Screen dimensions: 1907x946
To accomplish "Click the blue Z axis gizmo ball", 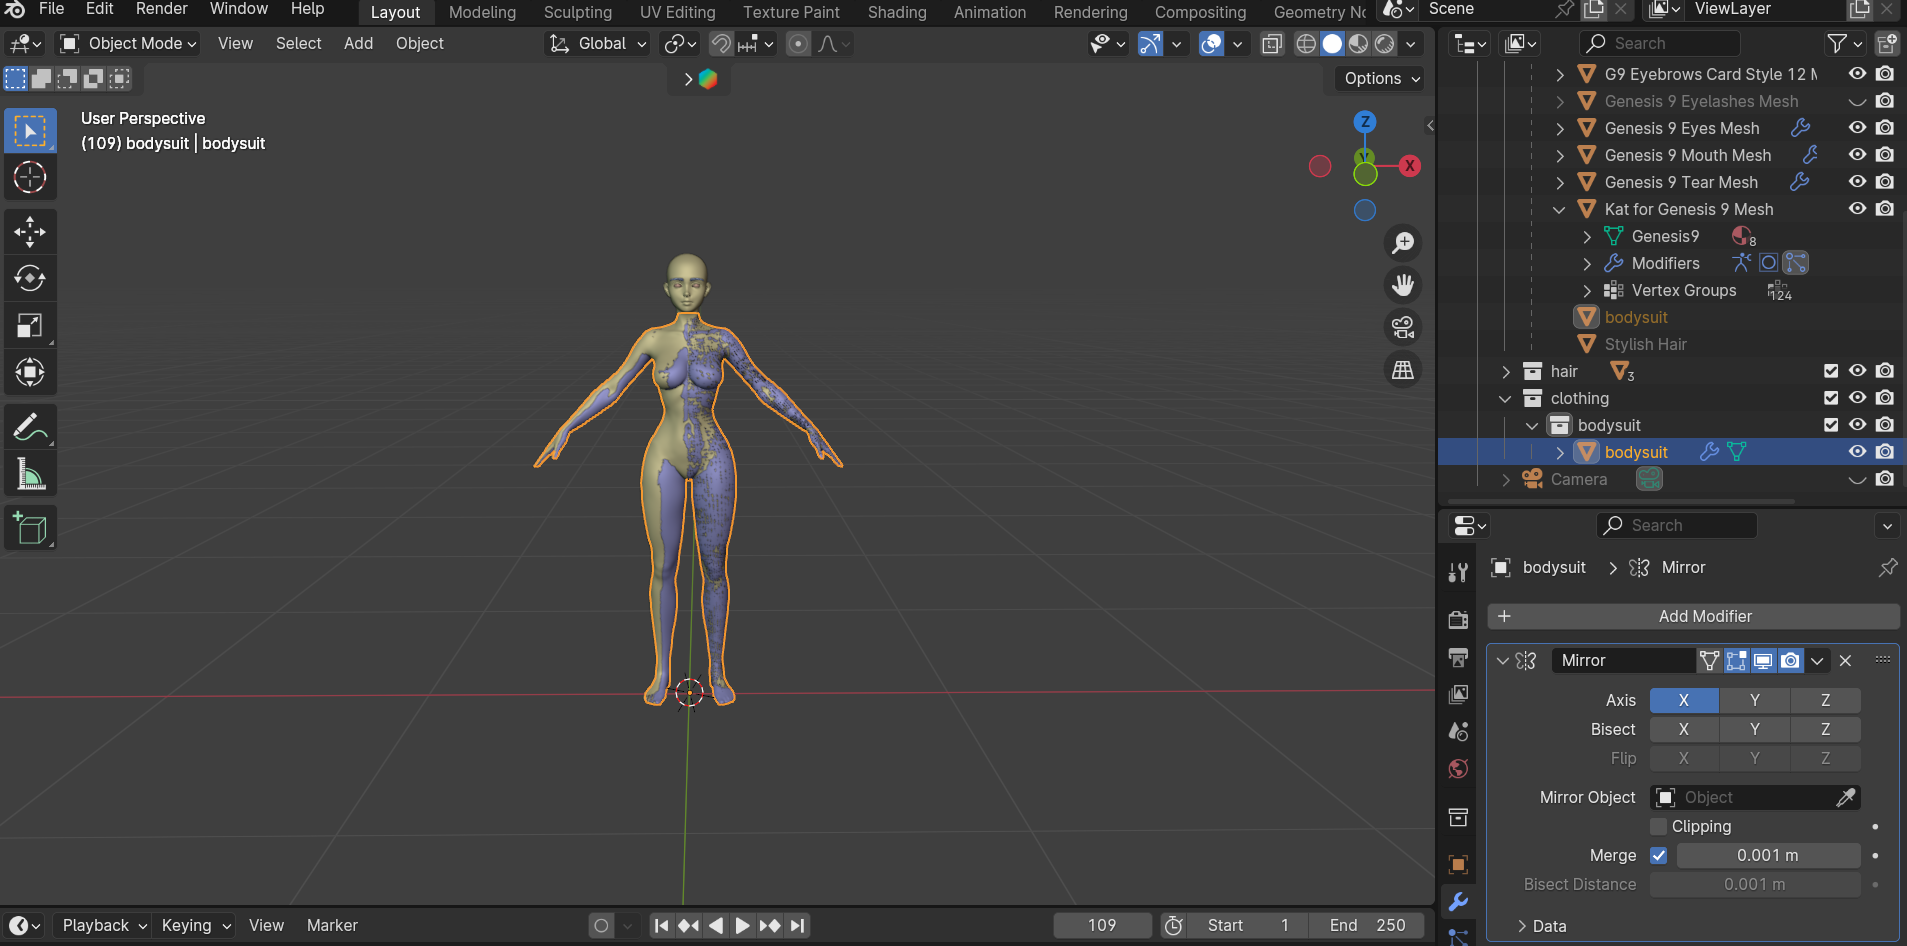I will (x=1365, y=122).
